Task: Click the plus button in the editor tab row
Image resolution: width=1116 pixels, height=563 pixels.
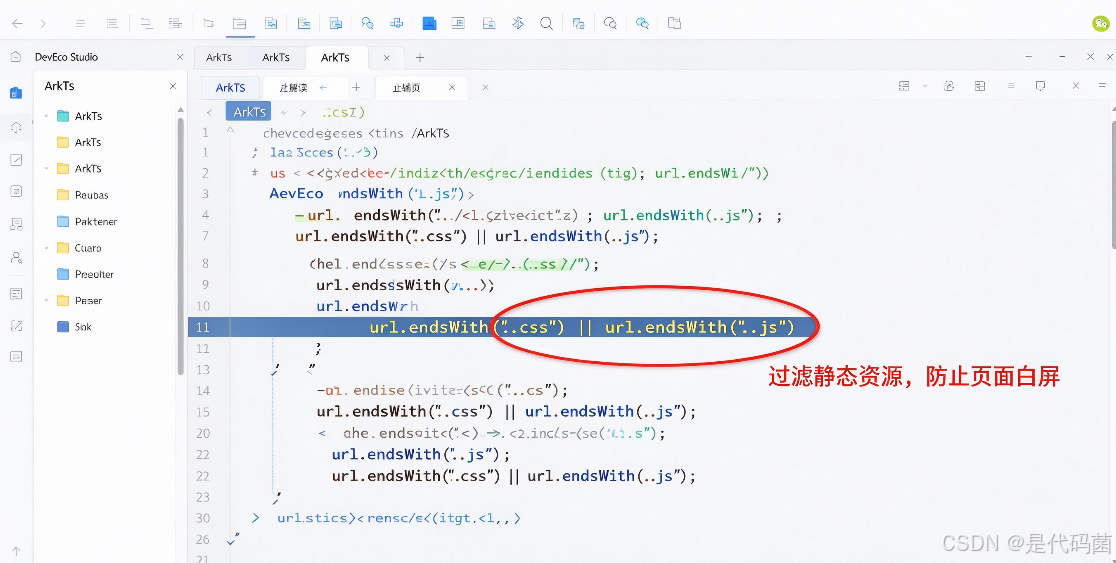Action: pyautogui.click(x=356, y=88)
